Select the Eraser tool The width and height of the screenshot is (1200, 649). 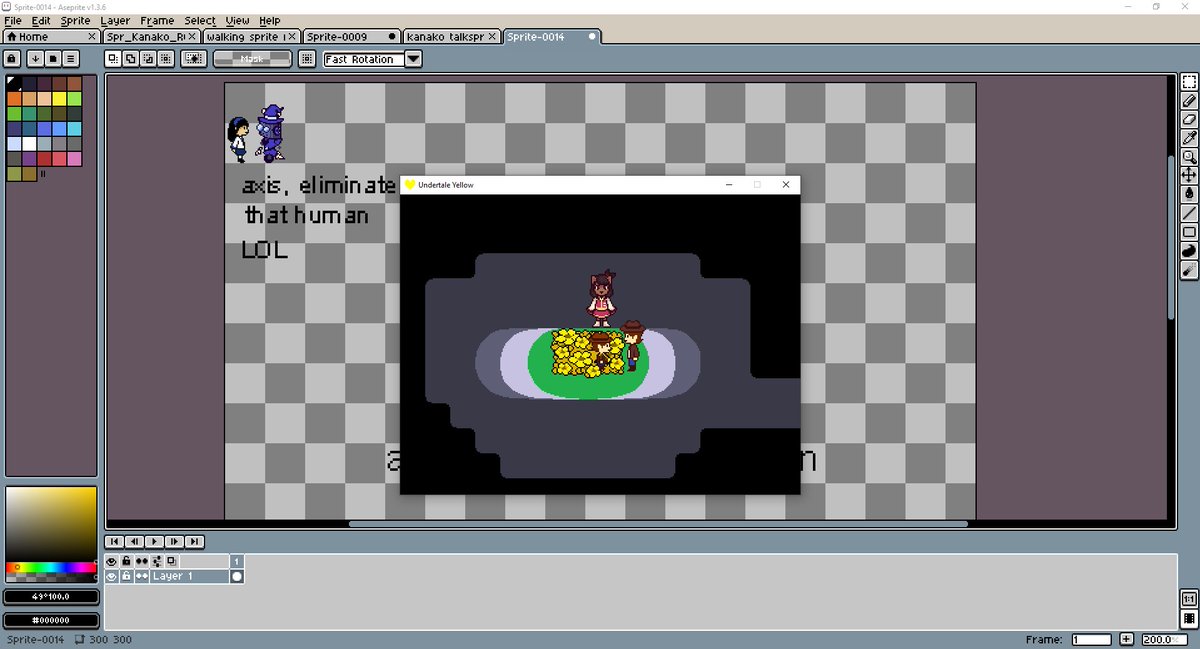1189,119
